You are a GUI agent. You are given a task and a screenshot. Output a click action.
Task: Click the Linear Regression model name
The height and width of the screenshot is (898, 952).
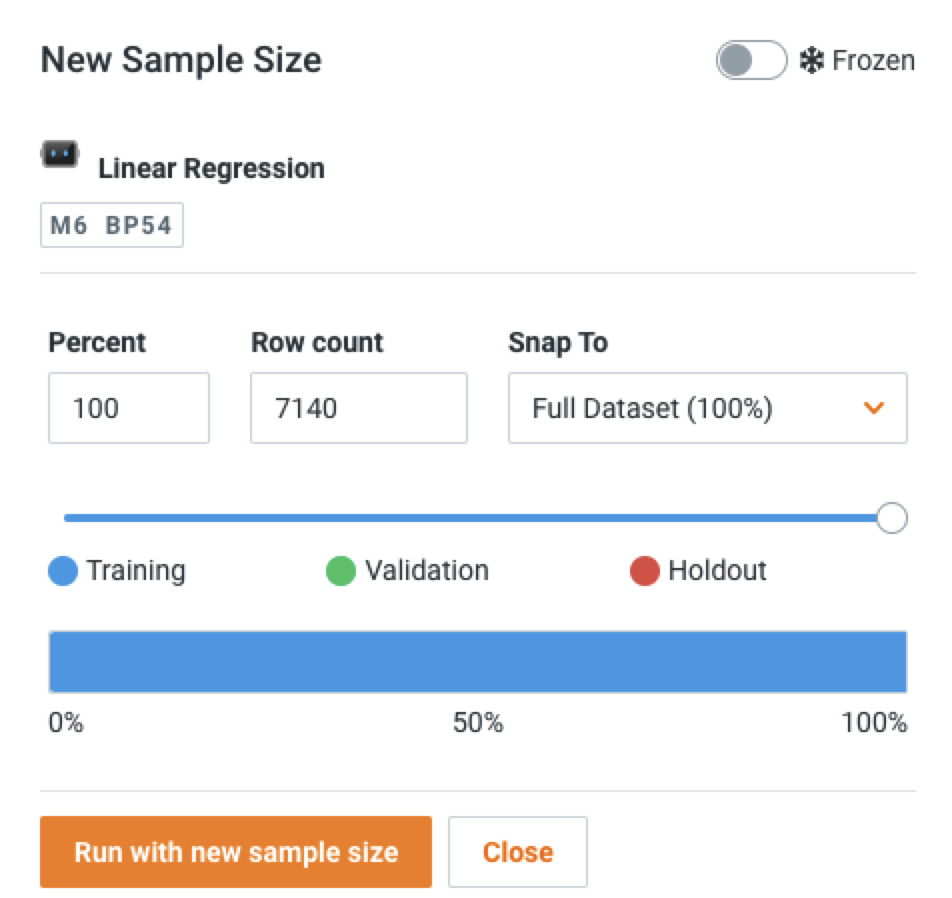click(211, 168)
